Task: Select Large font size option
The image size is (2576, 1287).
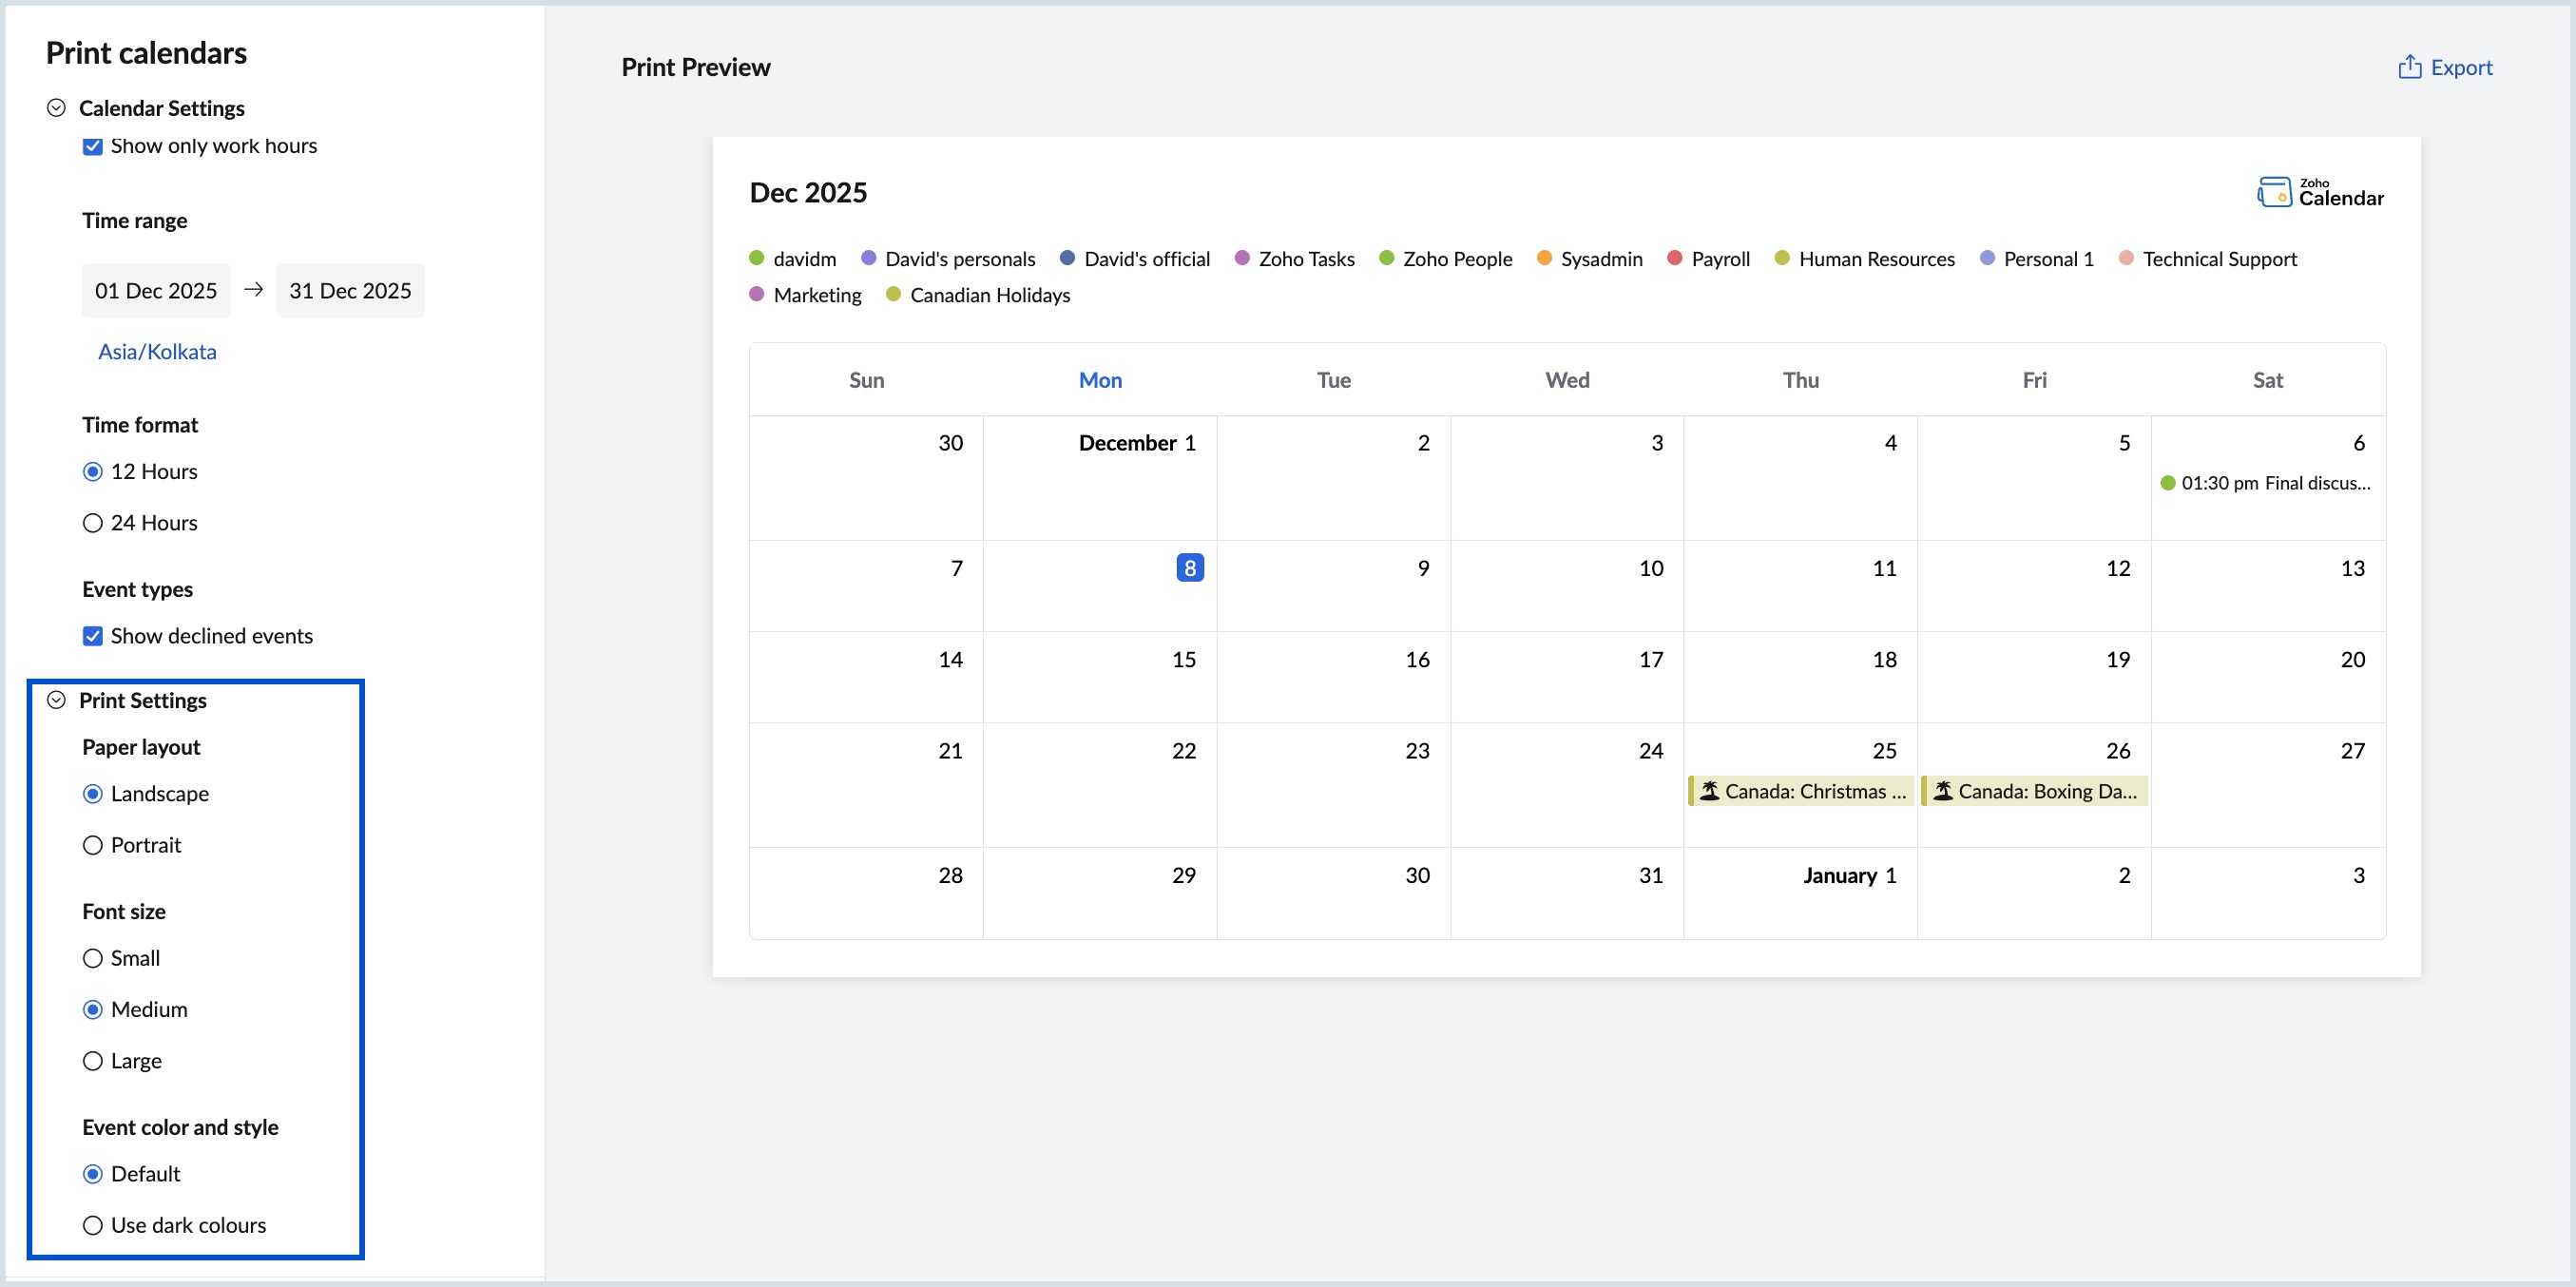Action: [93, 1061]
